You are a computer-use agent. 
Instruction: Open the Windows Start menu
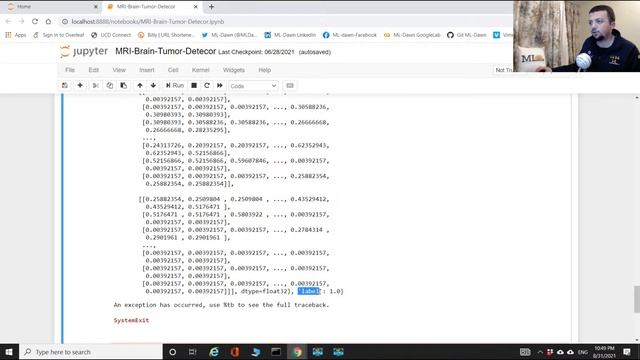9,352
